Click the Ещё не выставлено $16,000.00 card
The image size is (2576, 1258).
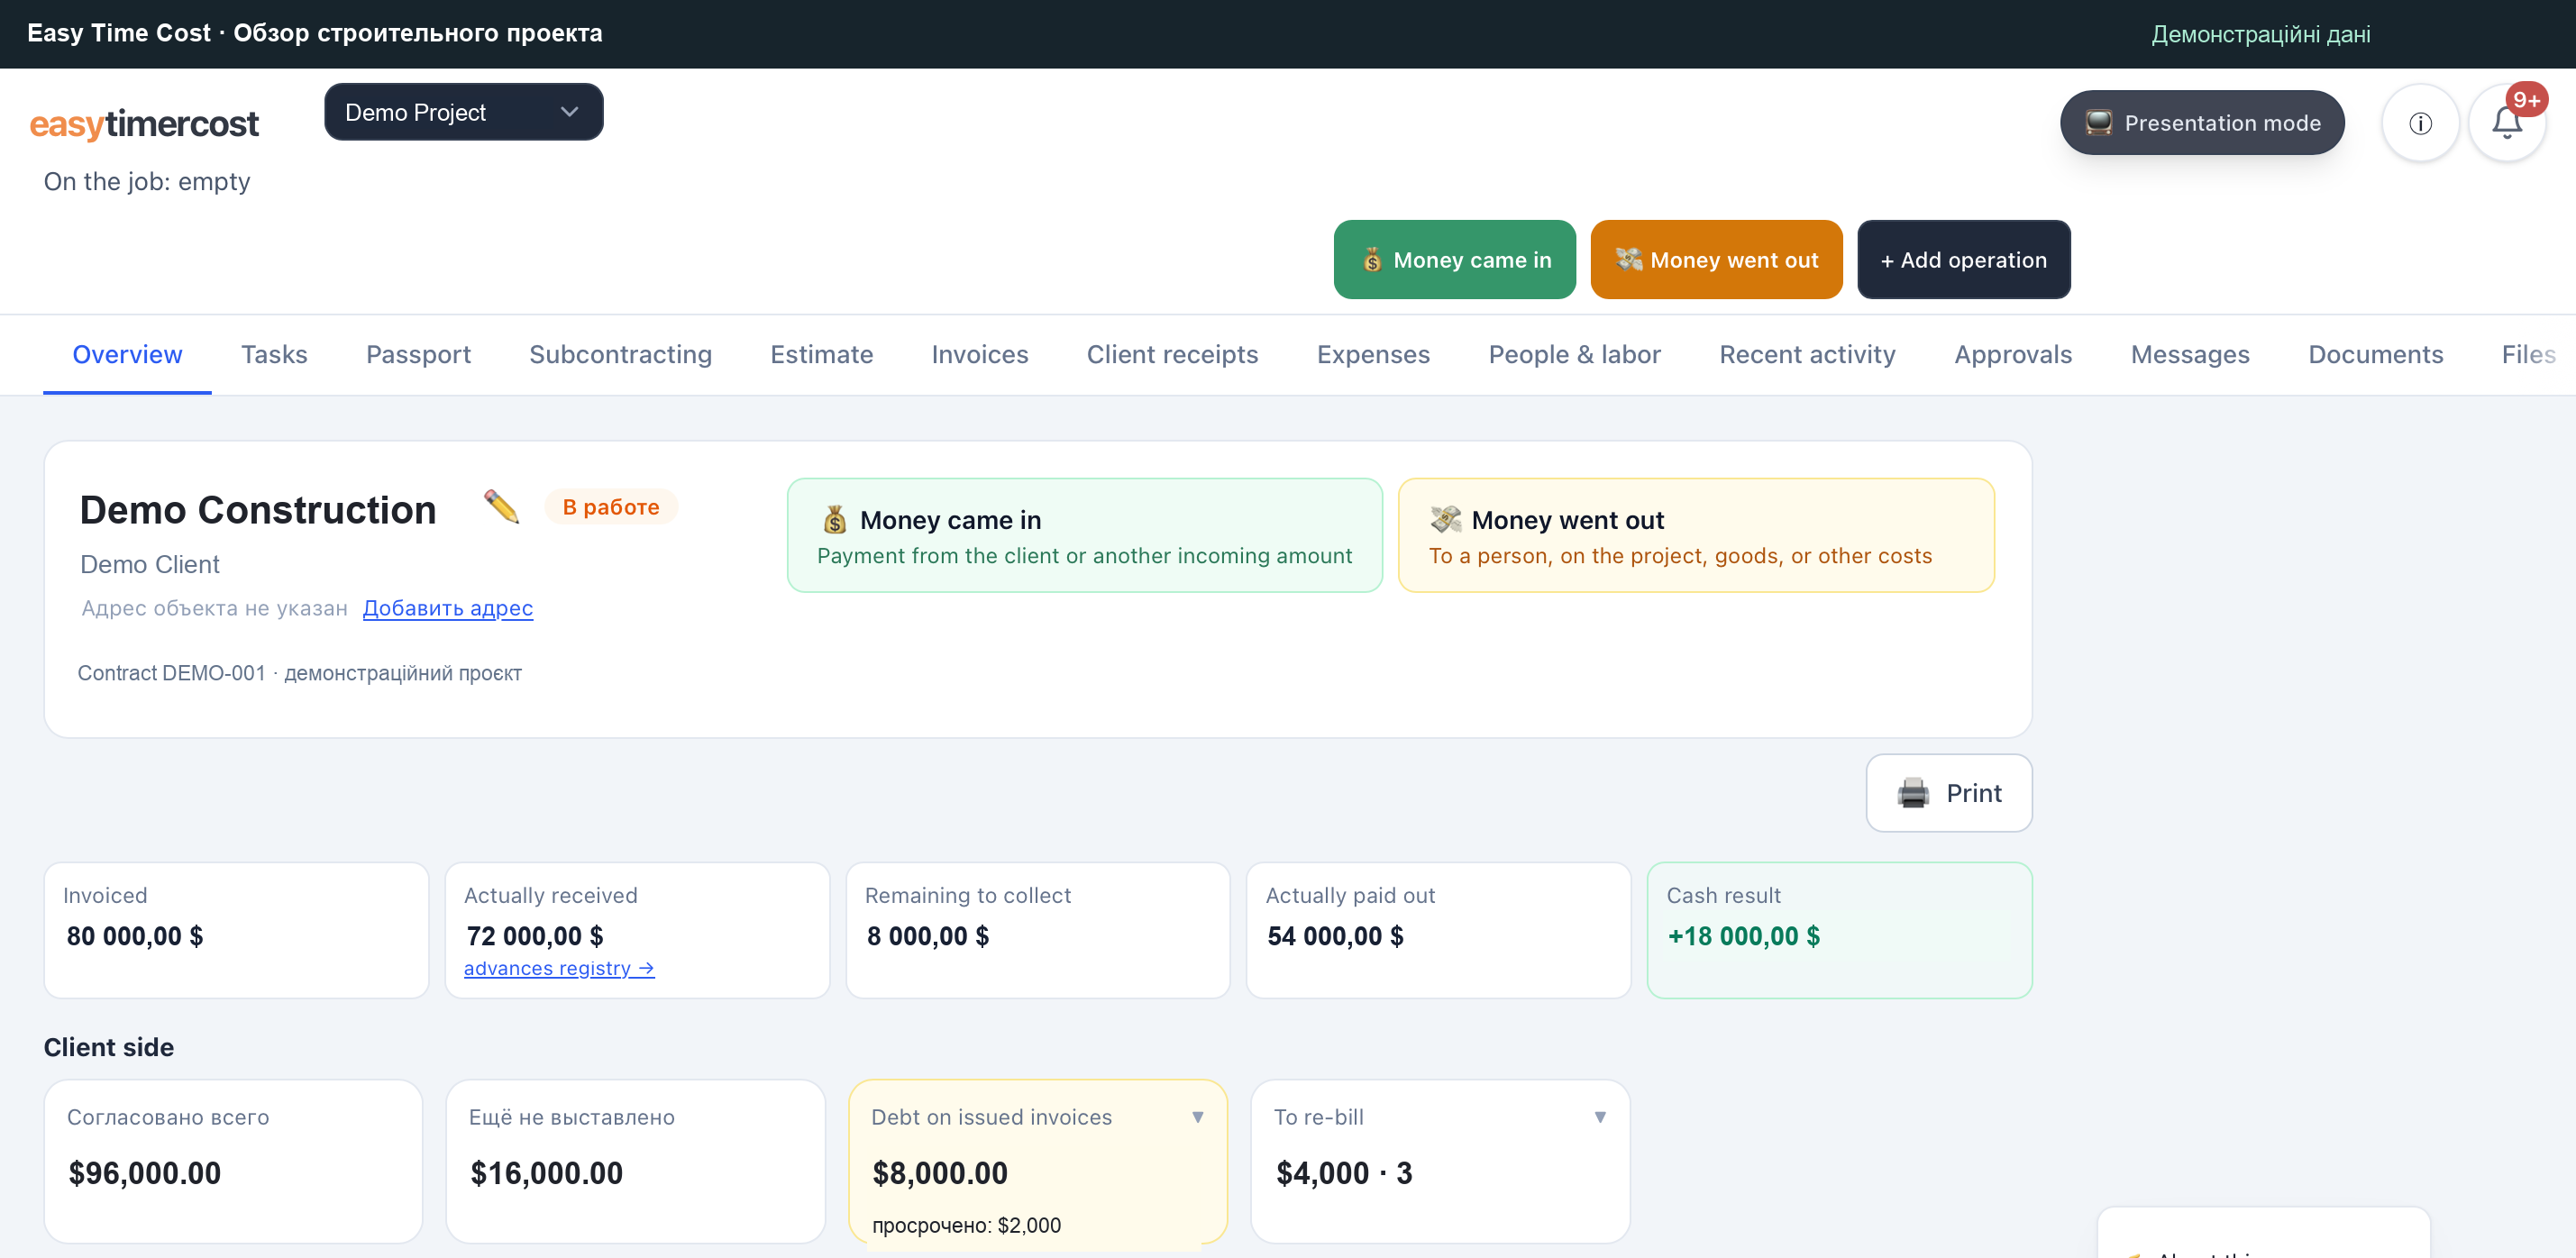coord(635,1161)
